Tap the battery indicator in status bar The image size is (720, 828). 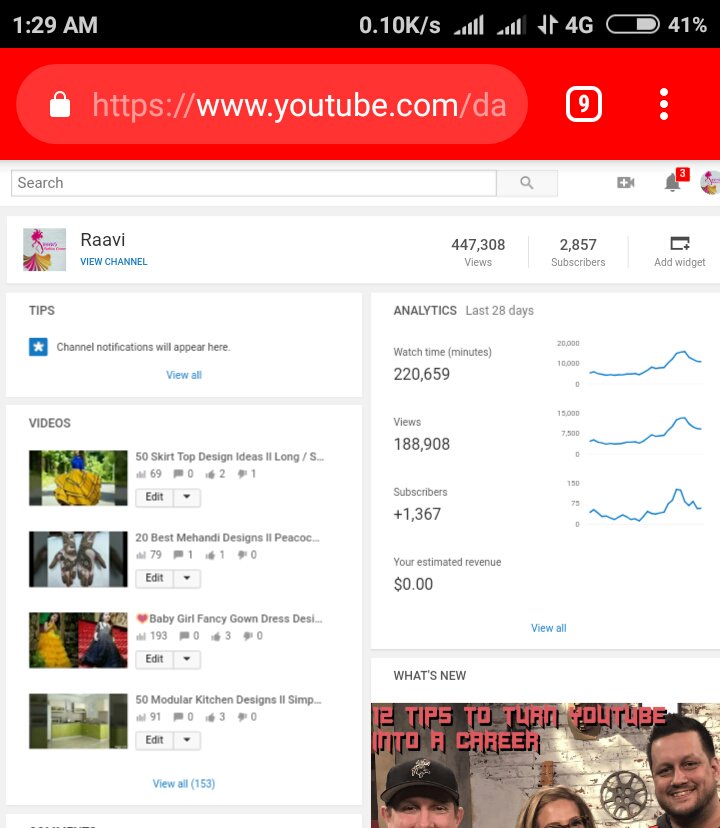[632, 25]
